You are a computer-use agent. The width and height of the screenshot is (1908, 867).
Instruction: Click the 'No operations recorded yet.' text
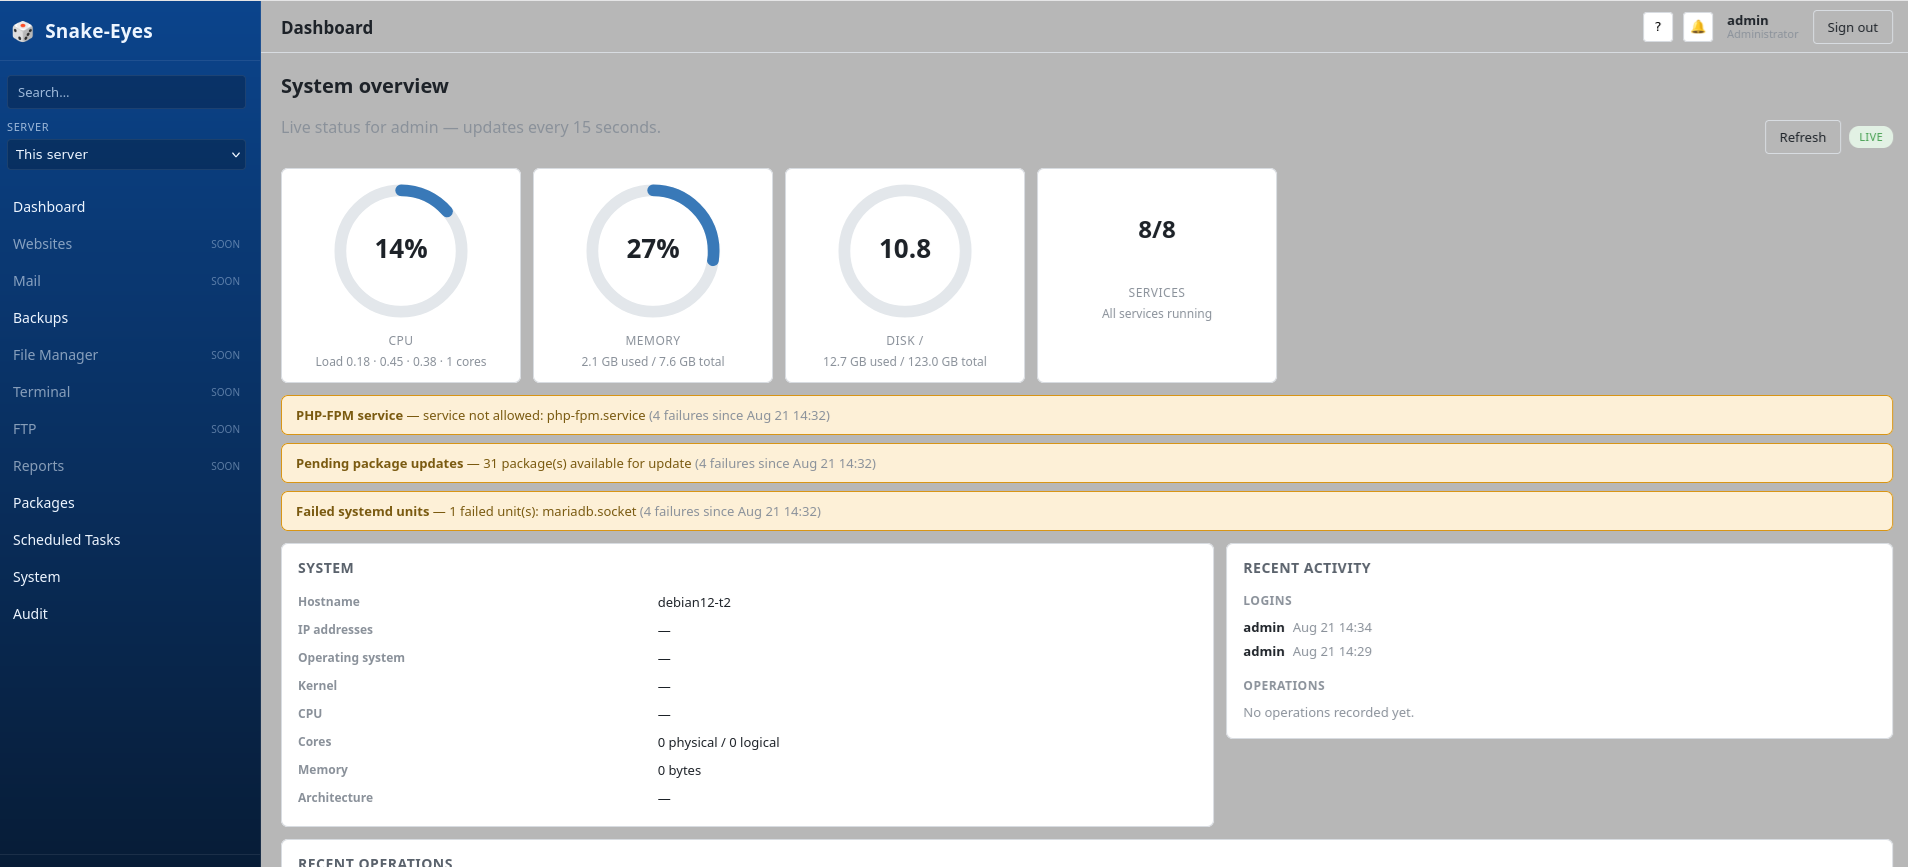[1328, 712]
